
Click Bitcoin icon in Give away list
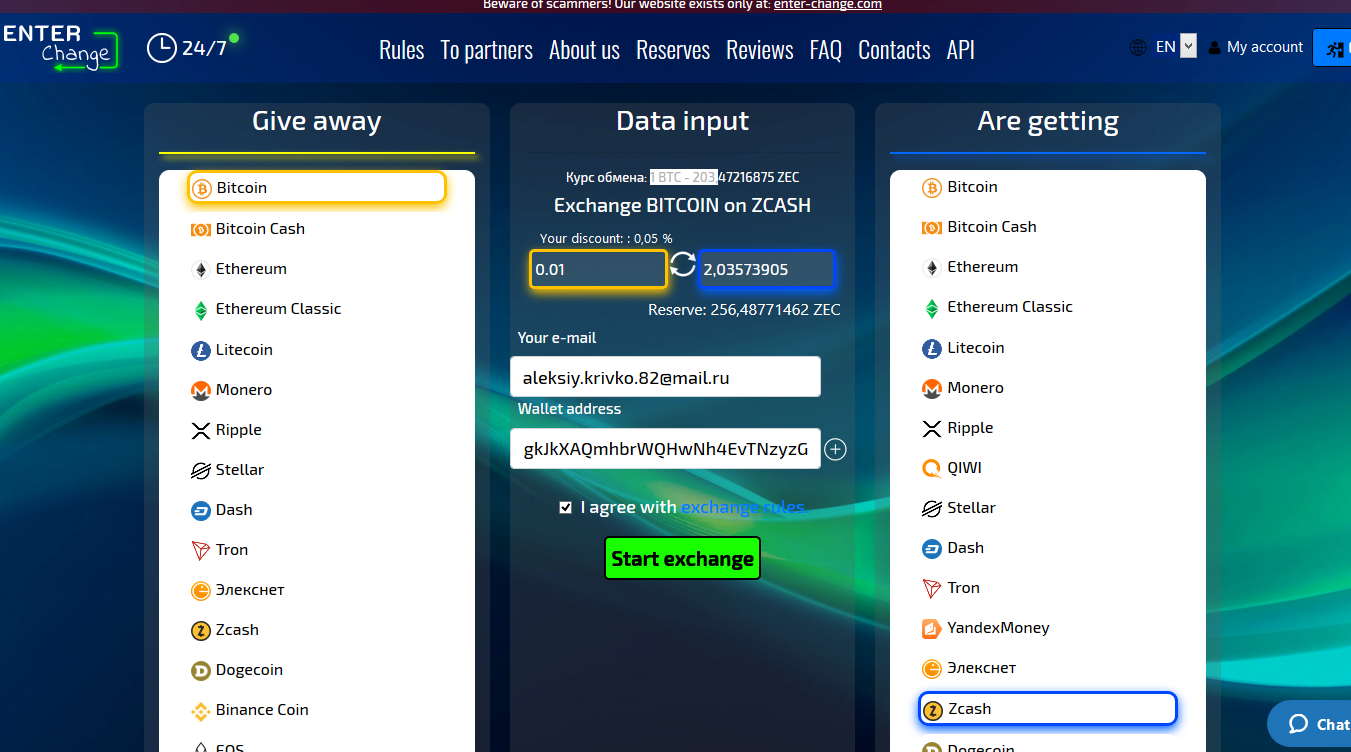pos(202,188)
